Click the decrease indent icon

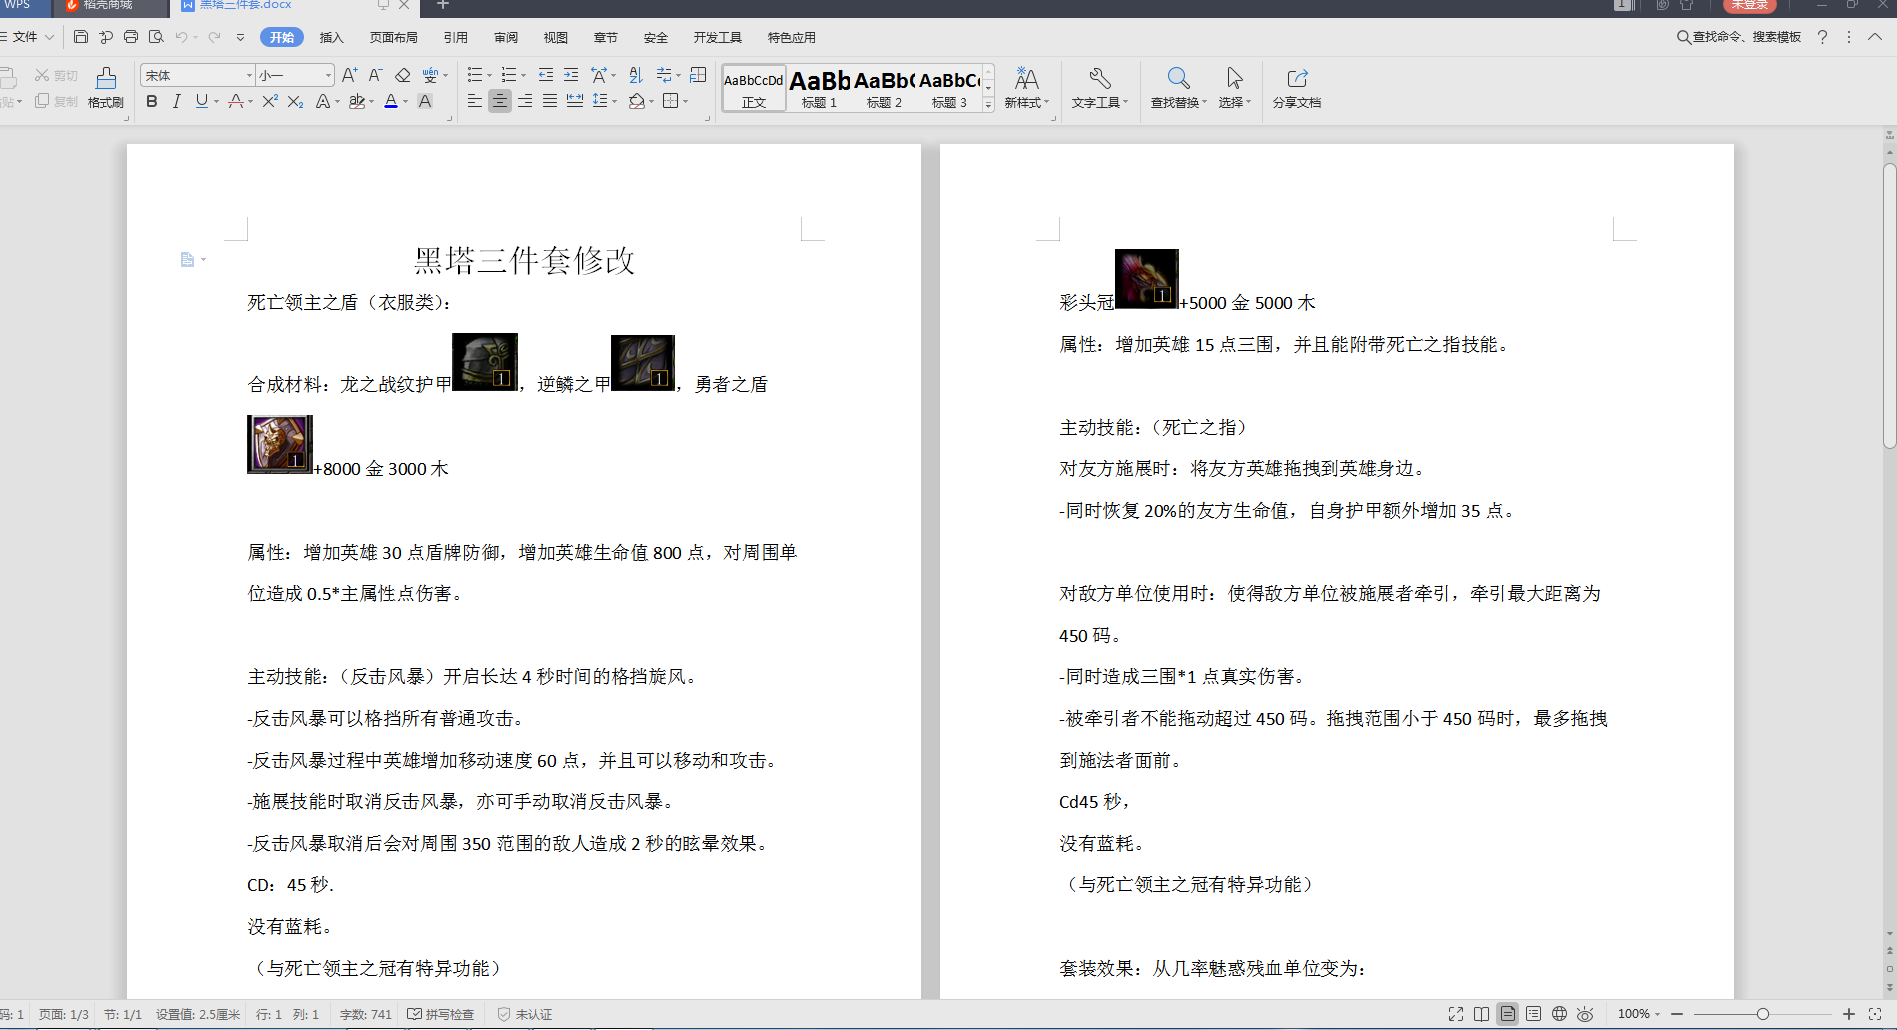pos(546,75)
